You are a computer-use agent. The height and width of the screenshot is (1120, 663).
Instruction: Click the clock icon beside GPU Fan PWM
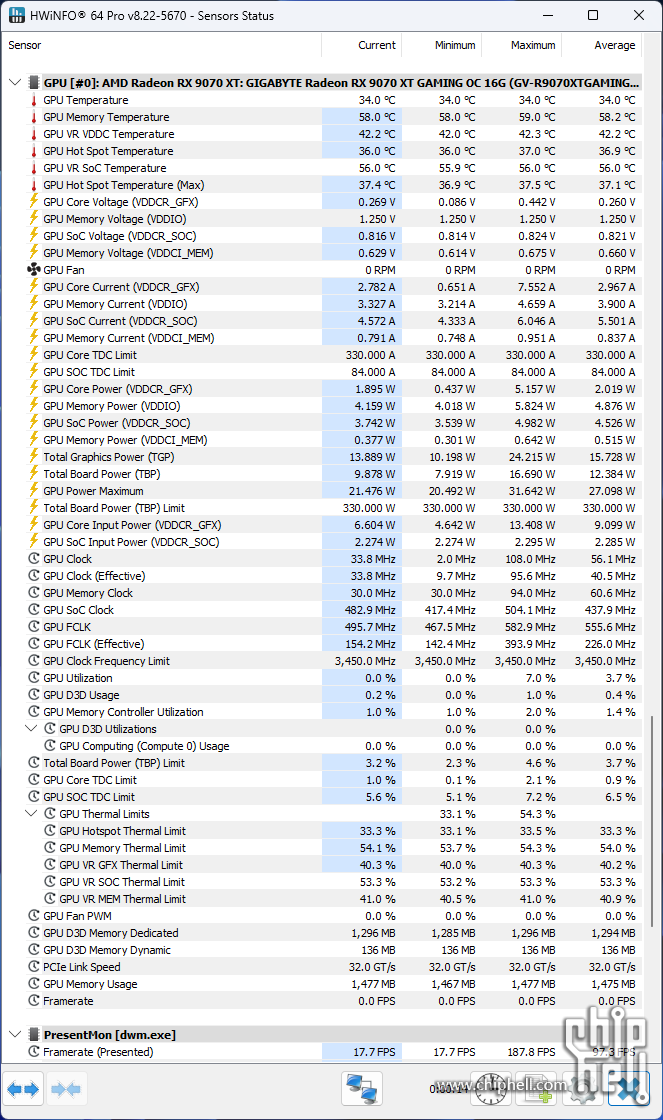click(x=34, y=916)
